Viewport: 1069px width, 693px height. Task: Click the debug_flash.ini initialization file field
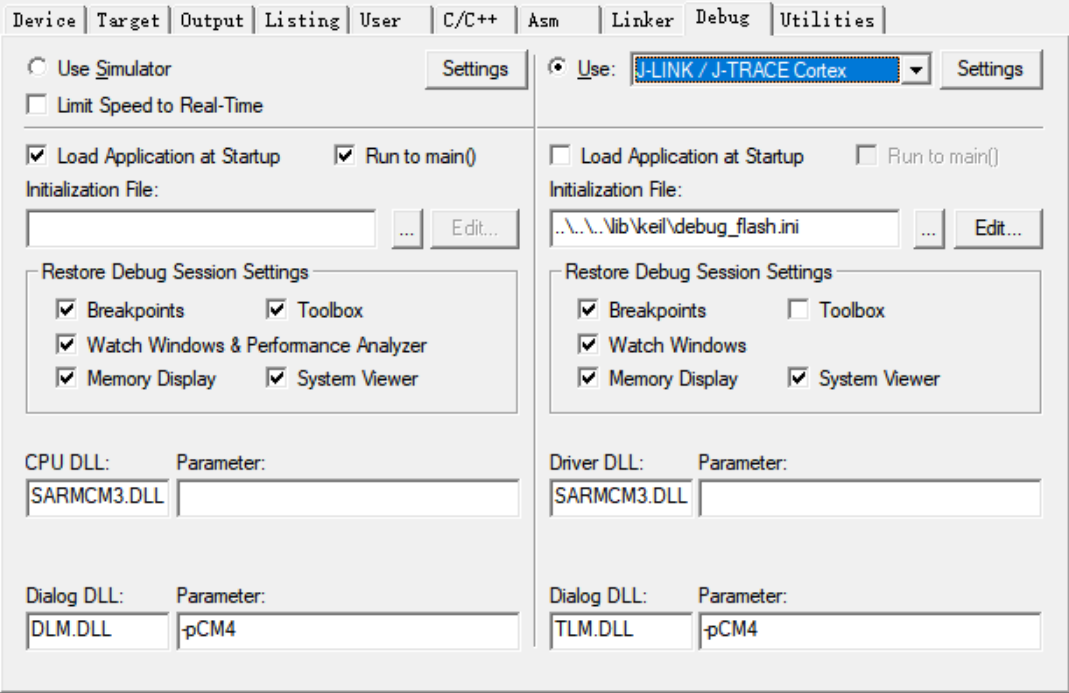(722, 228)
